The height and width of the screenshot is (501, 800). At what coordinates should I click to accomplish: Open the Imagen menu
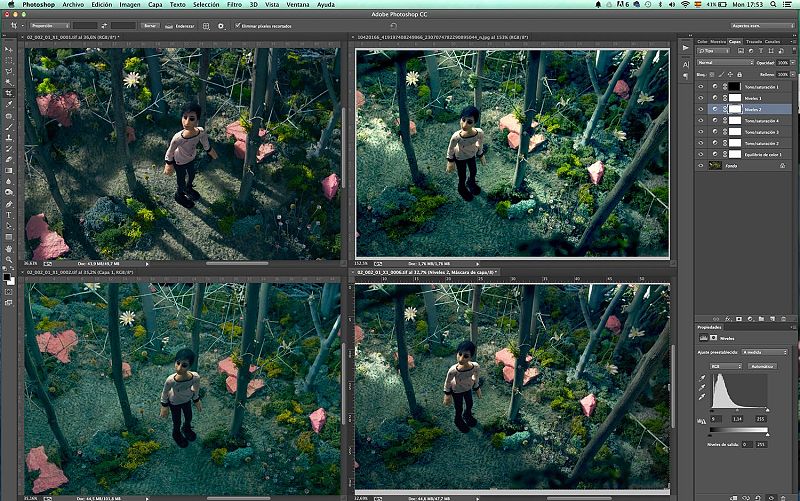tap(130, 5)
